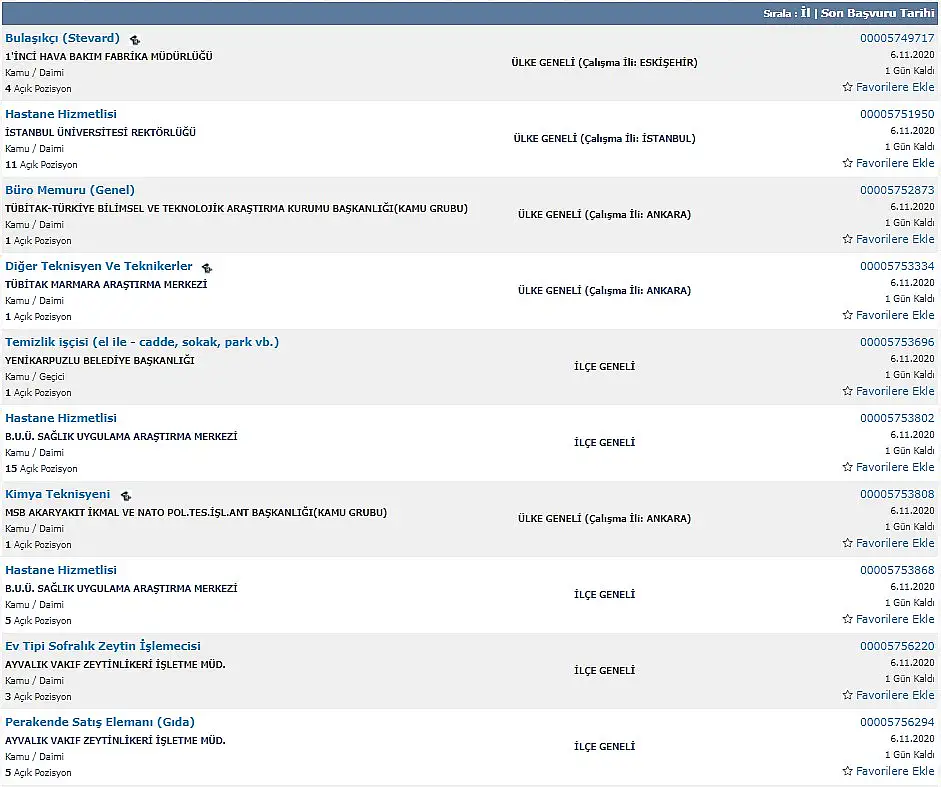This screenshot has width=941, height=787.
Task: Click favorite star for listing 00005749717
Action: (x=847, y=87)
